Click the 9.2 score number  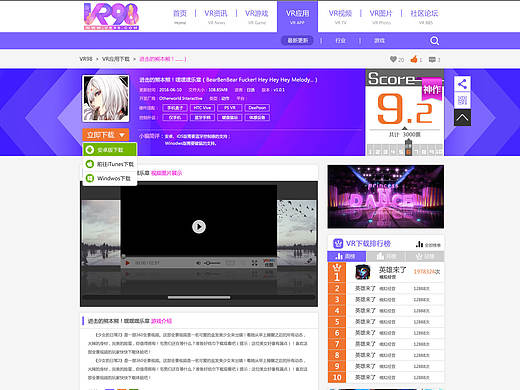404,109
